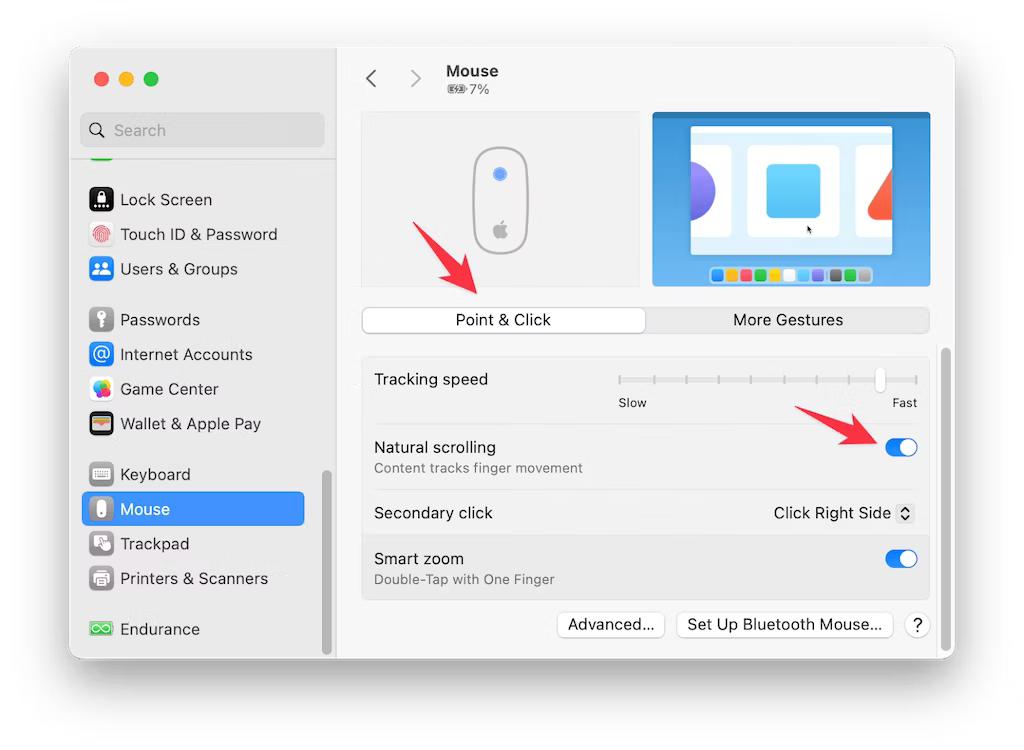Open Game Center colorful icon
Screen dimensions: 1024x750
(101, 389)
